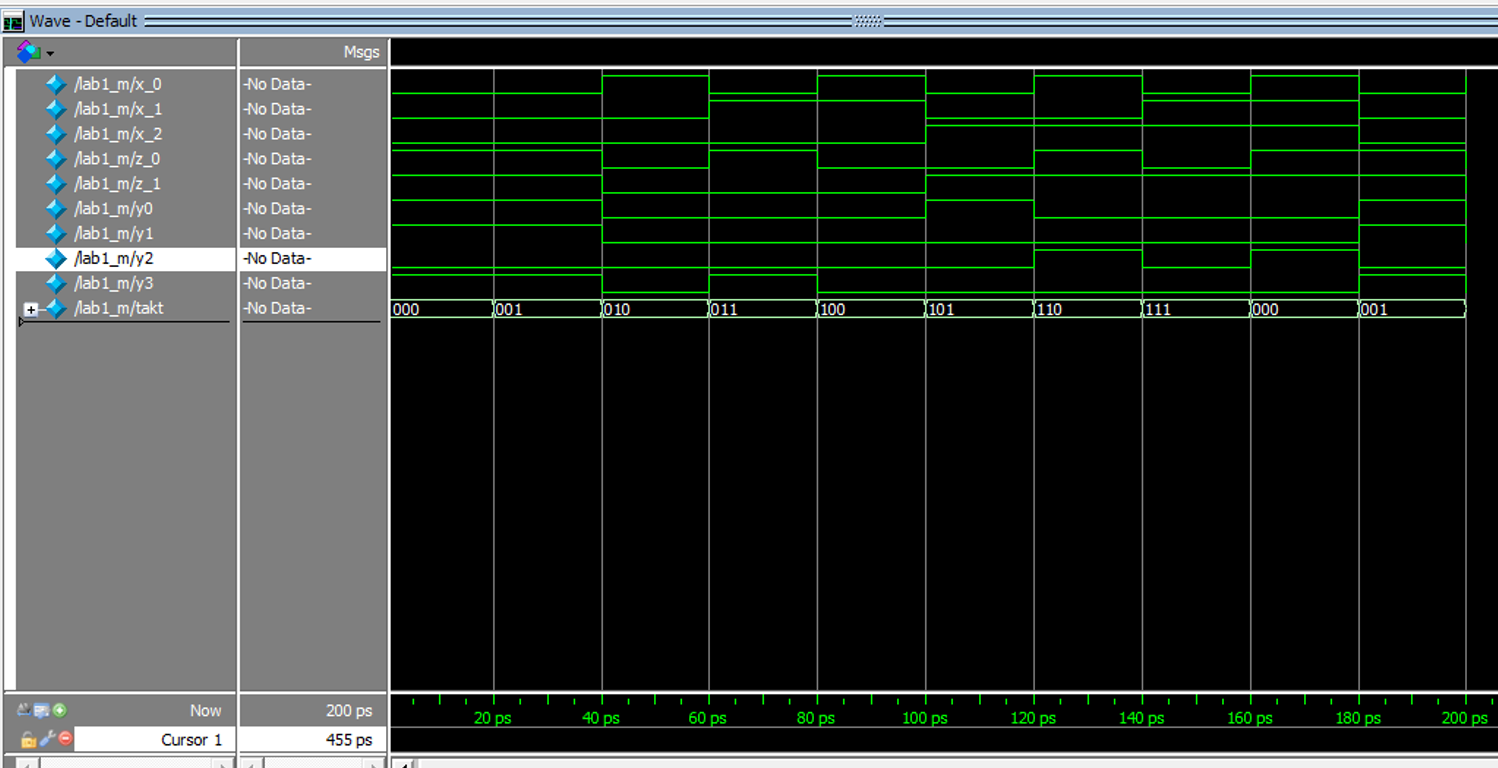Click the signal objects icon in the pathname header
1498x768 pixels.
click(28, 51)
